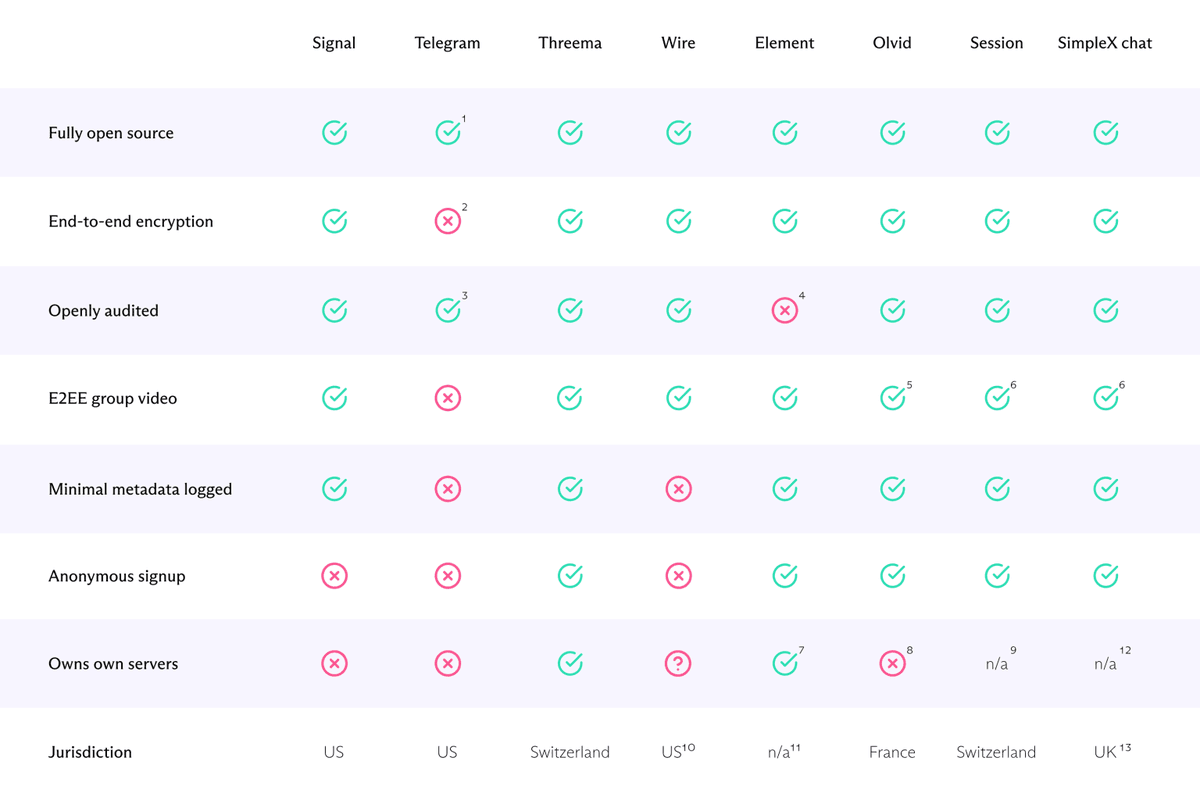Click Session's Openly audited checkmark
Viewport: 1200px width, 797px height.
[996, 311]
